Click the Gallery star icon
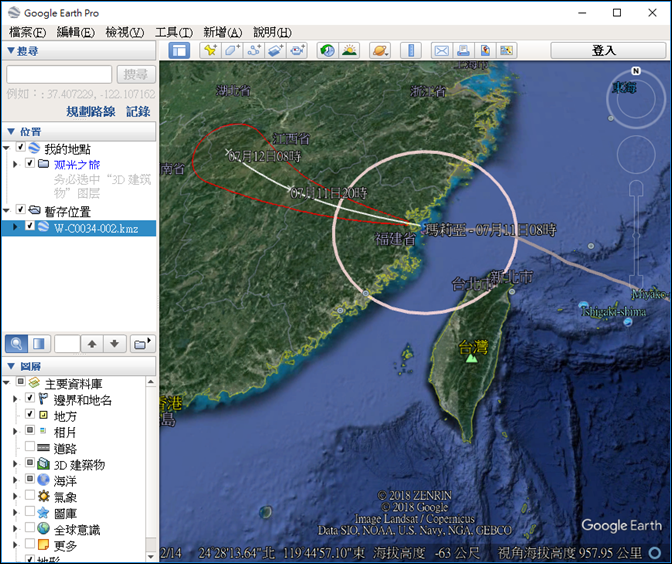 point(43,513)
